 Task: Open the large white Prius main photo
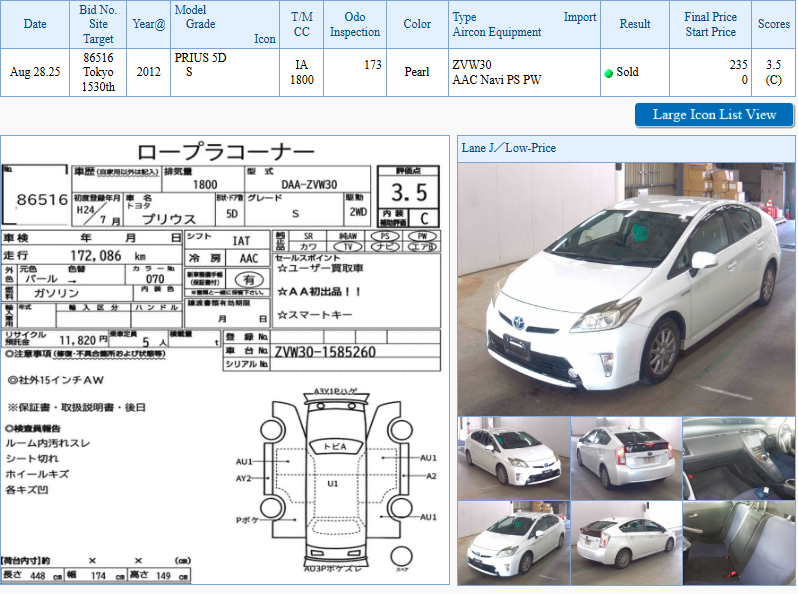[x=626, y=288]
